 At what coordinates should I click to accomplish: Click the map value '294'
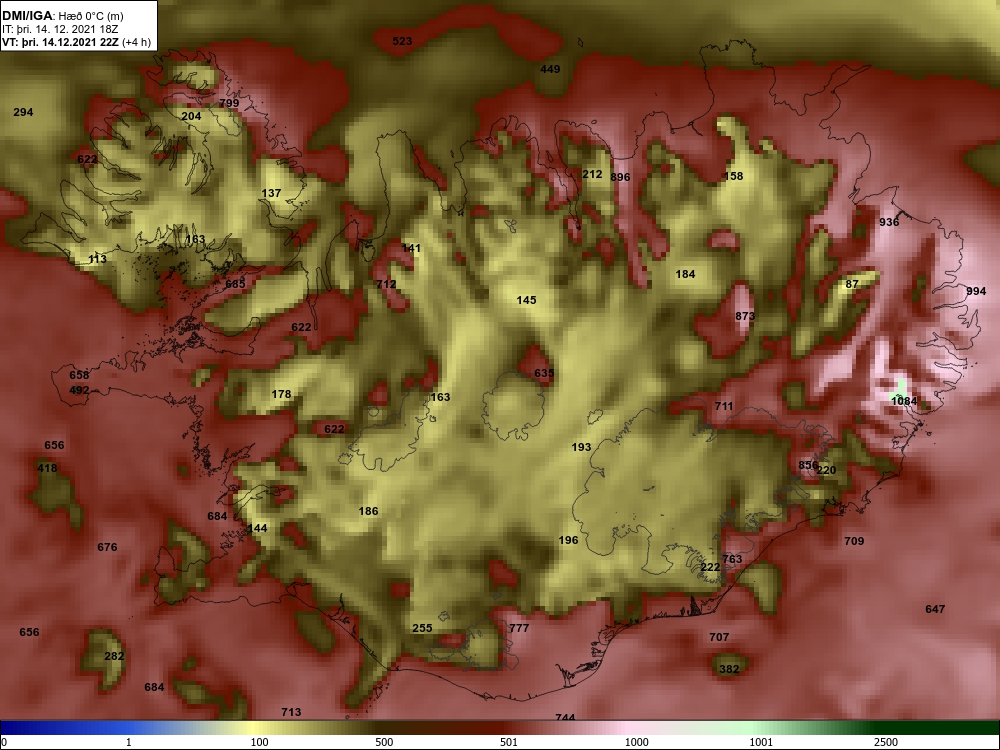tap(23, 112)
